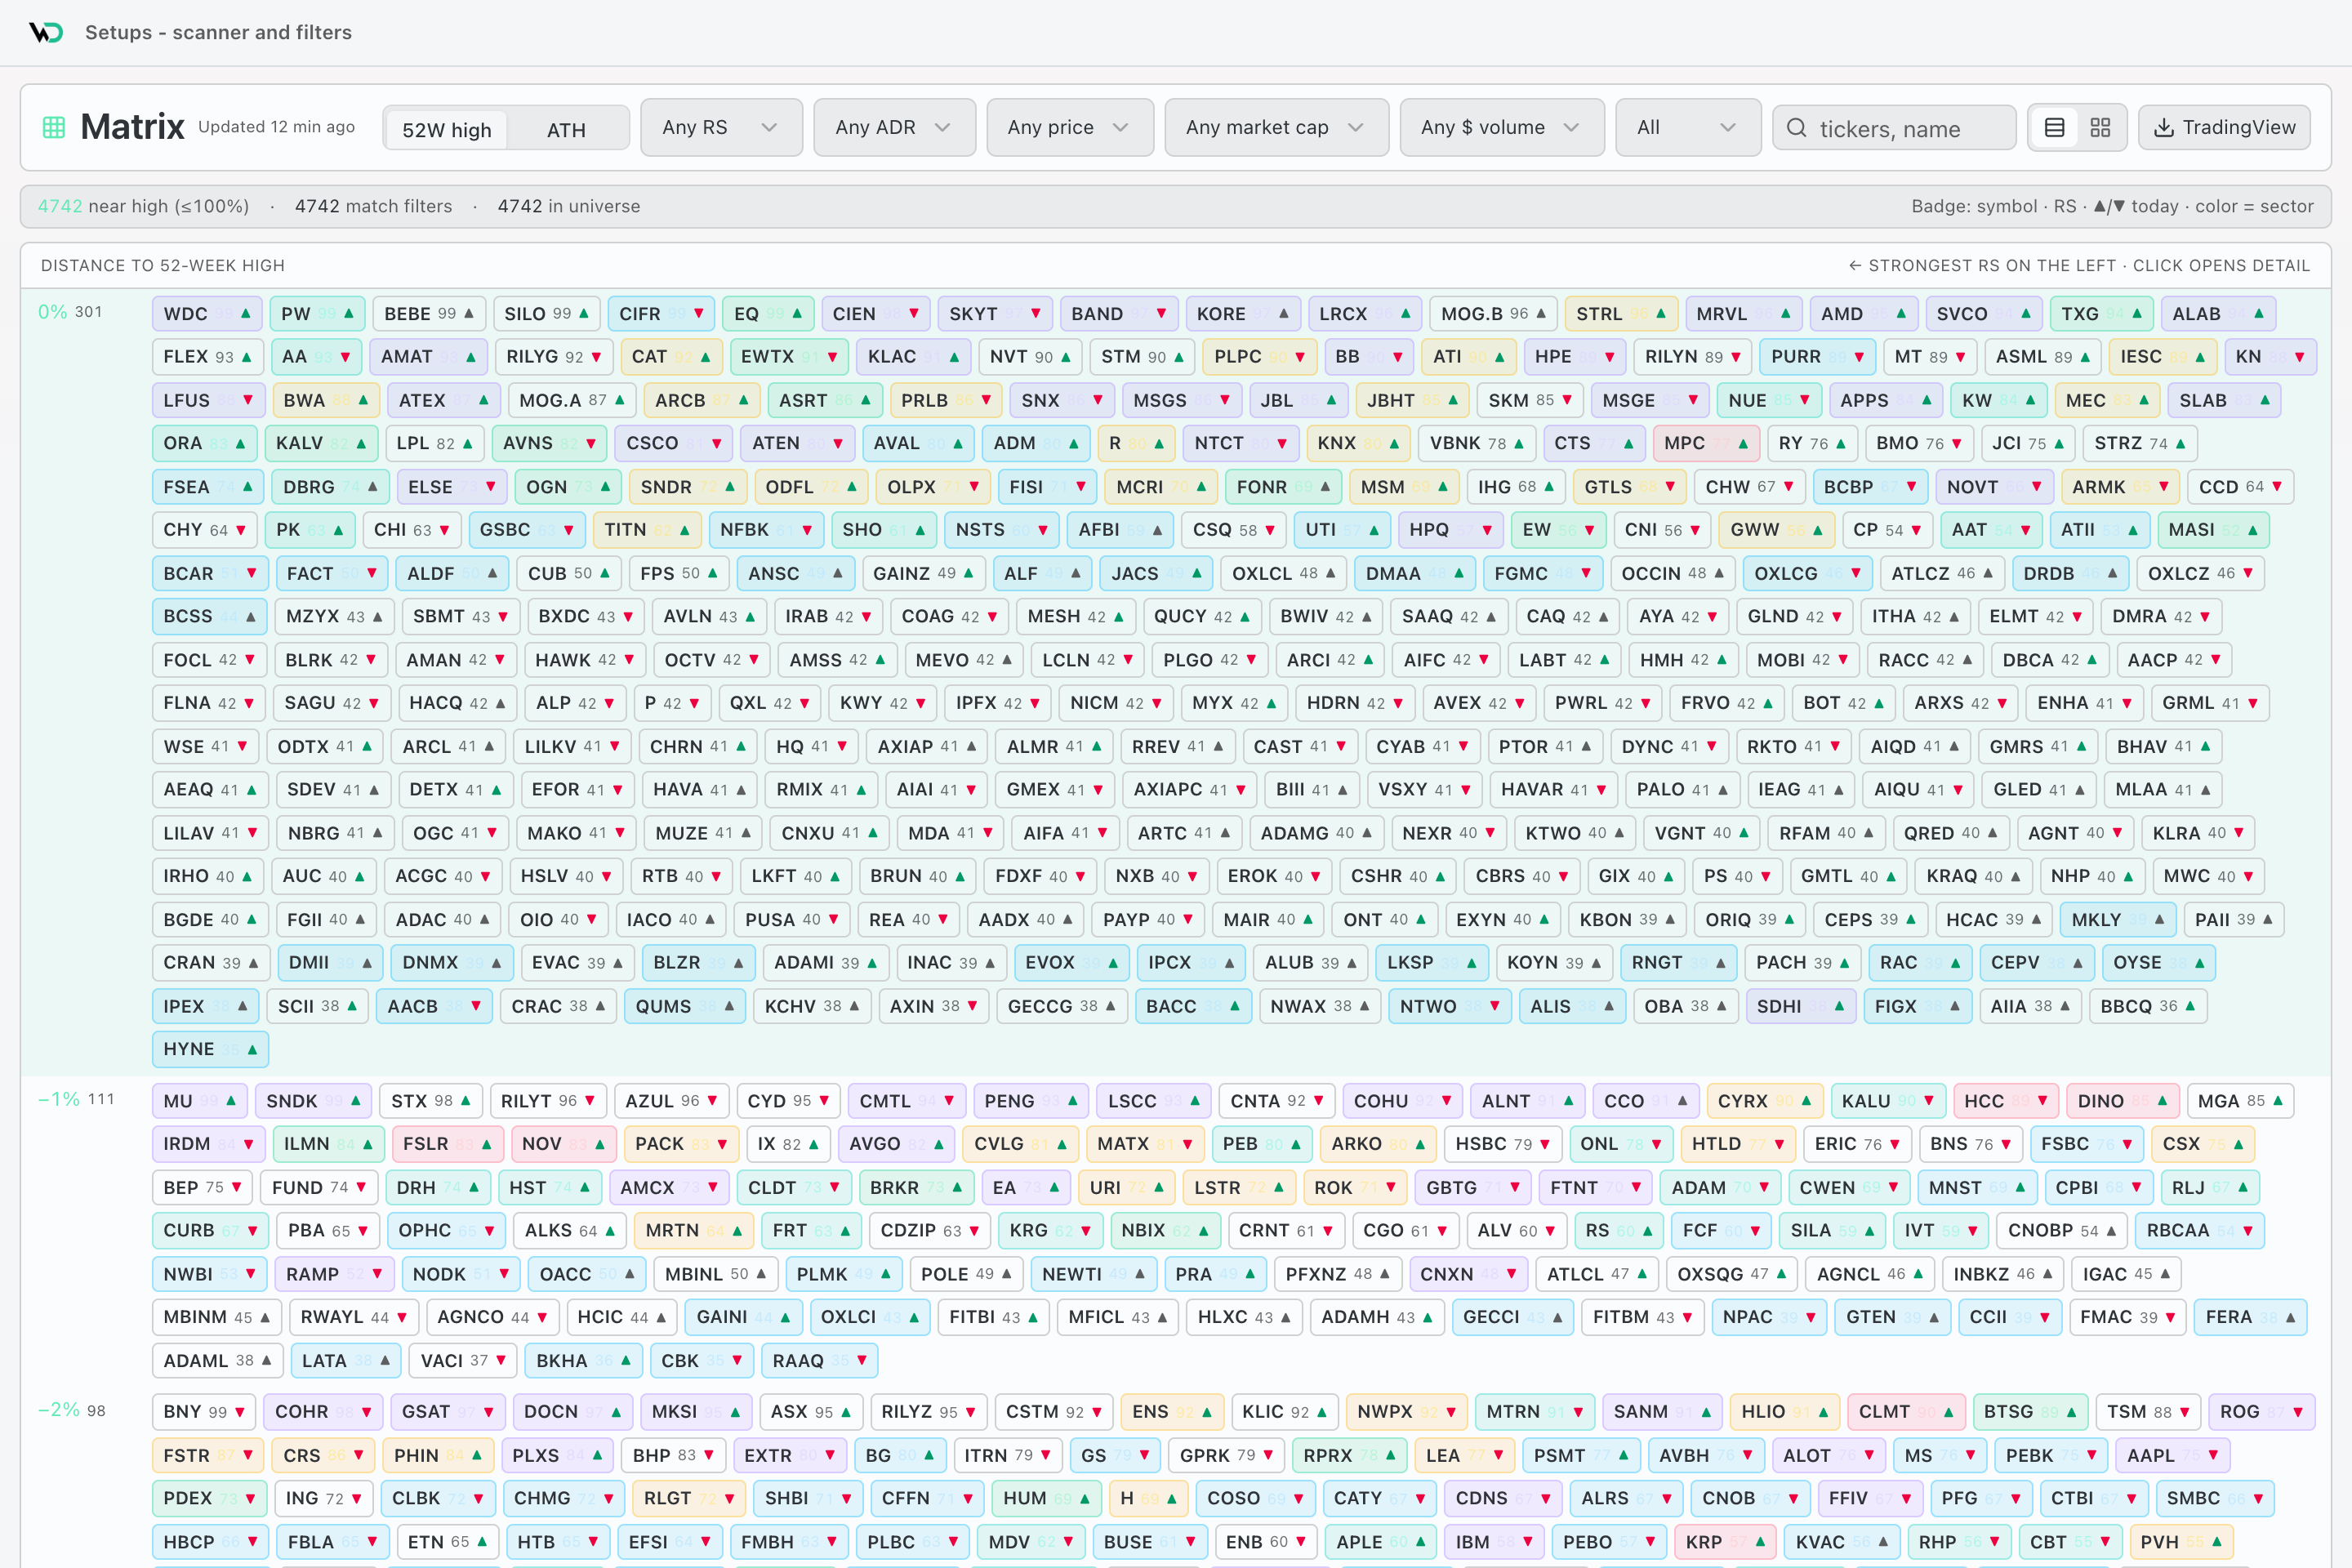Image resolution: width=2352 pixels, height=1568 pixels.
Task: Open the AMD ticker badge
Action: pyautogui.click(x=1864, y=314)
